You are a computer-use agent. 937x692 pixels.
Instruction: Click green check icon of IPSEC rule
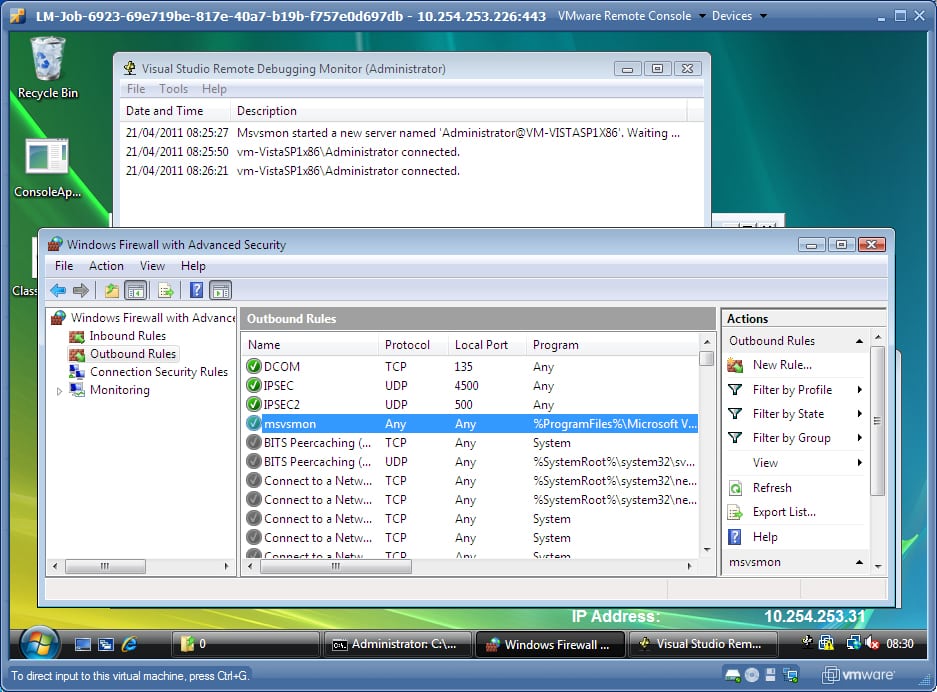click(x=254, y=385)
